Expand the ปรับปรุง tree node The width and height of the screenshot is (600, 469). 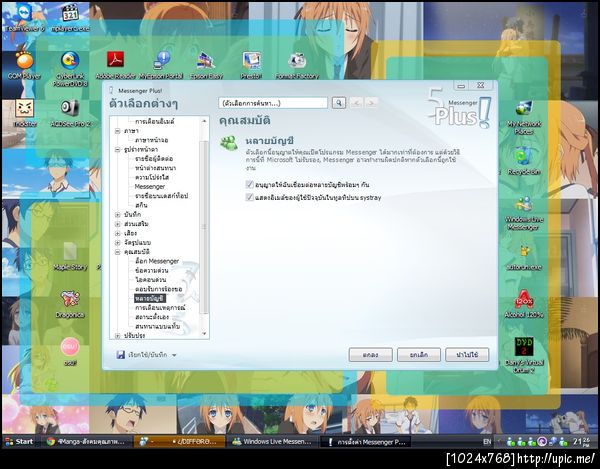(117, 335)
